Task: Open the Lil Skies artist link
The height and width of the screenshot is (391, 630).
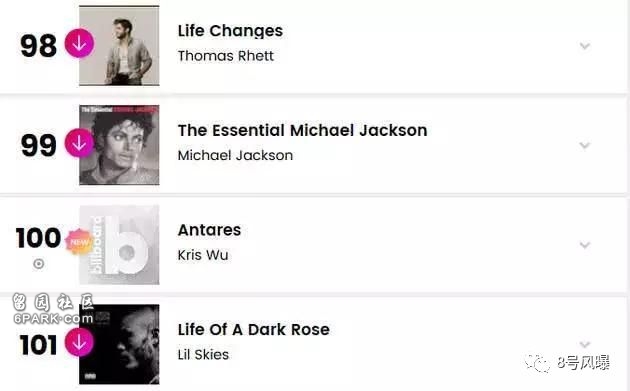Action: [203, 355]
